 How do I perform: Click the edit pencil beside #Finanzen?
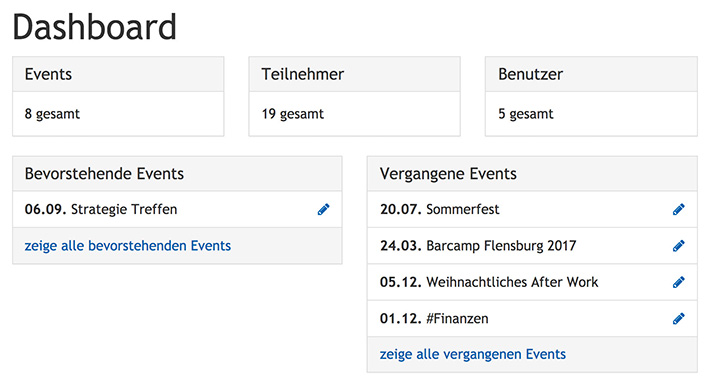[678, 318]
